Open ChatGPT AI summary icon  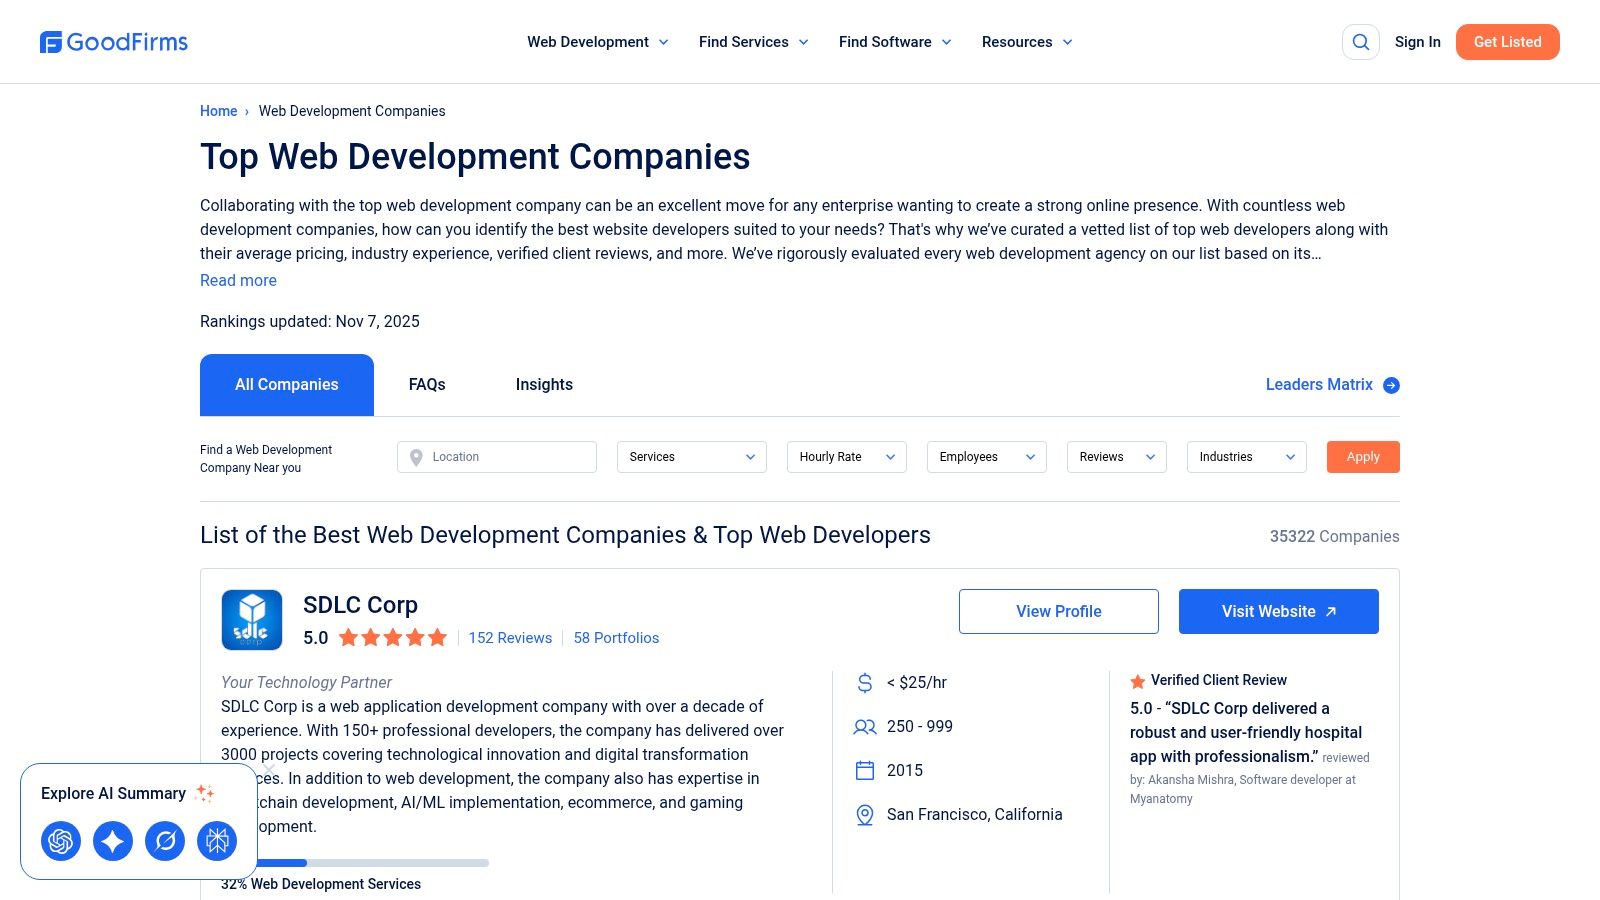coord(61,841)
